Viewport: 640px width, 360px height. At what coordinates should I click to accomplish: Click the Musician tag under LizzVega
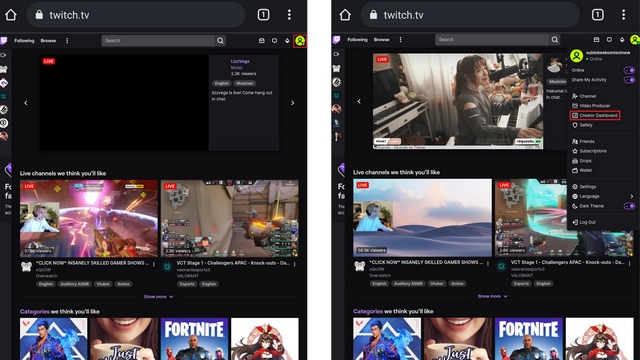[x=244, y=83]
